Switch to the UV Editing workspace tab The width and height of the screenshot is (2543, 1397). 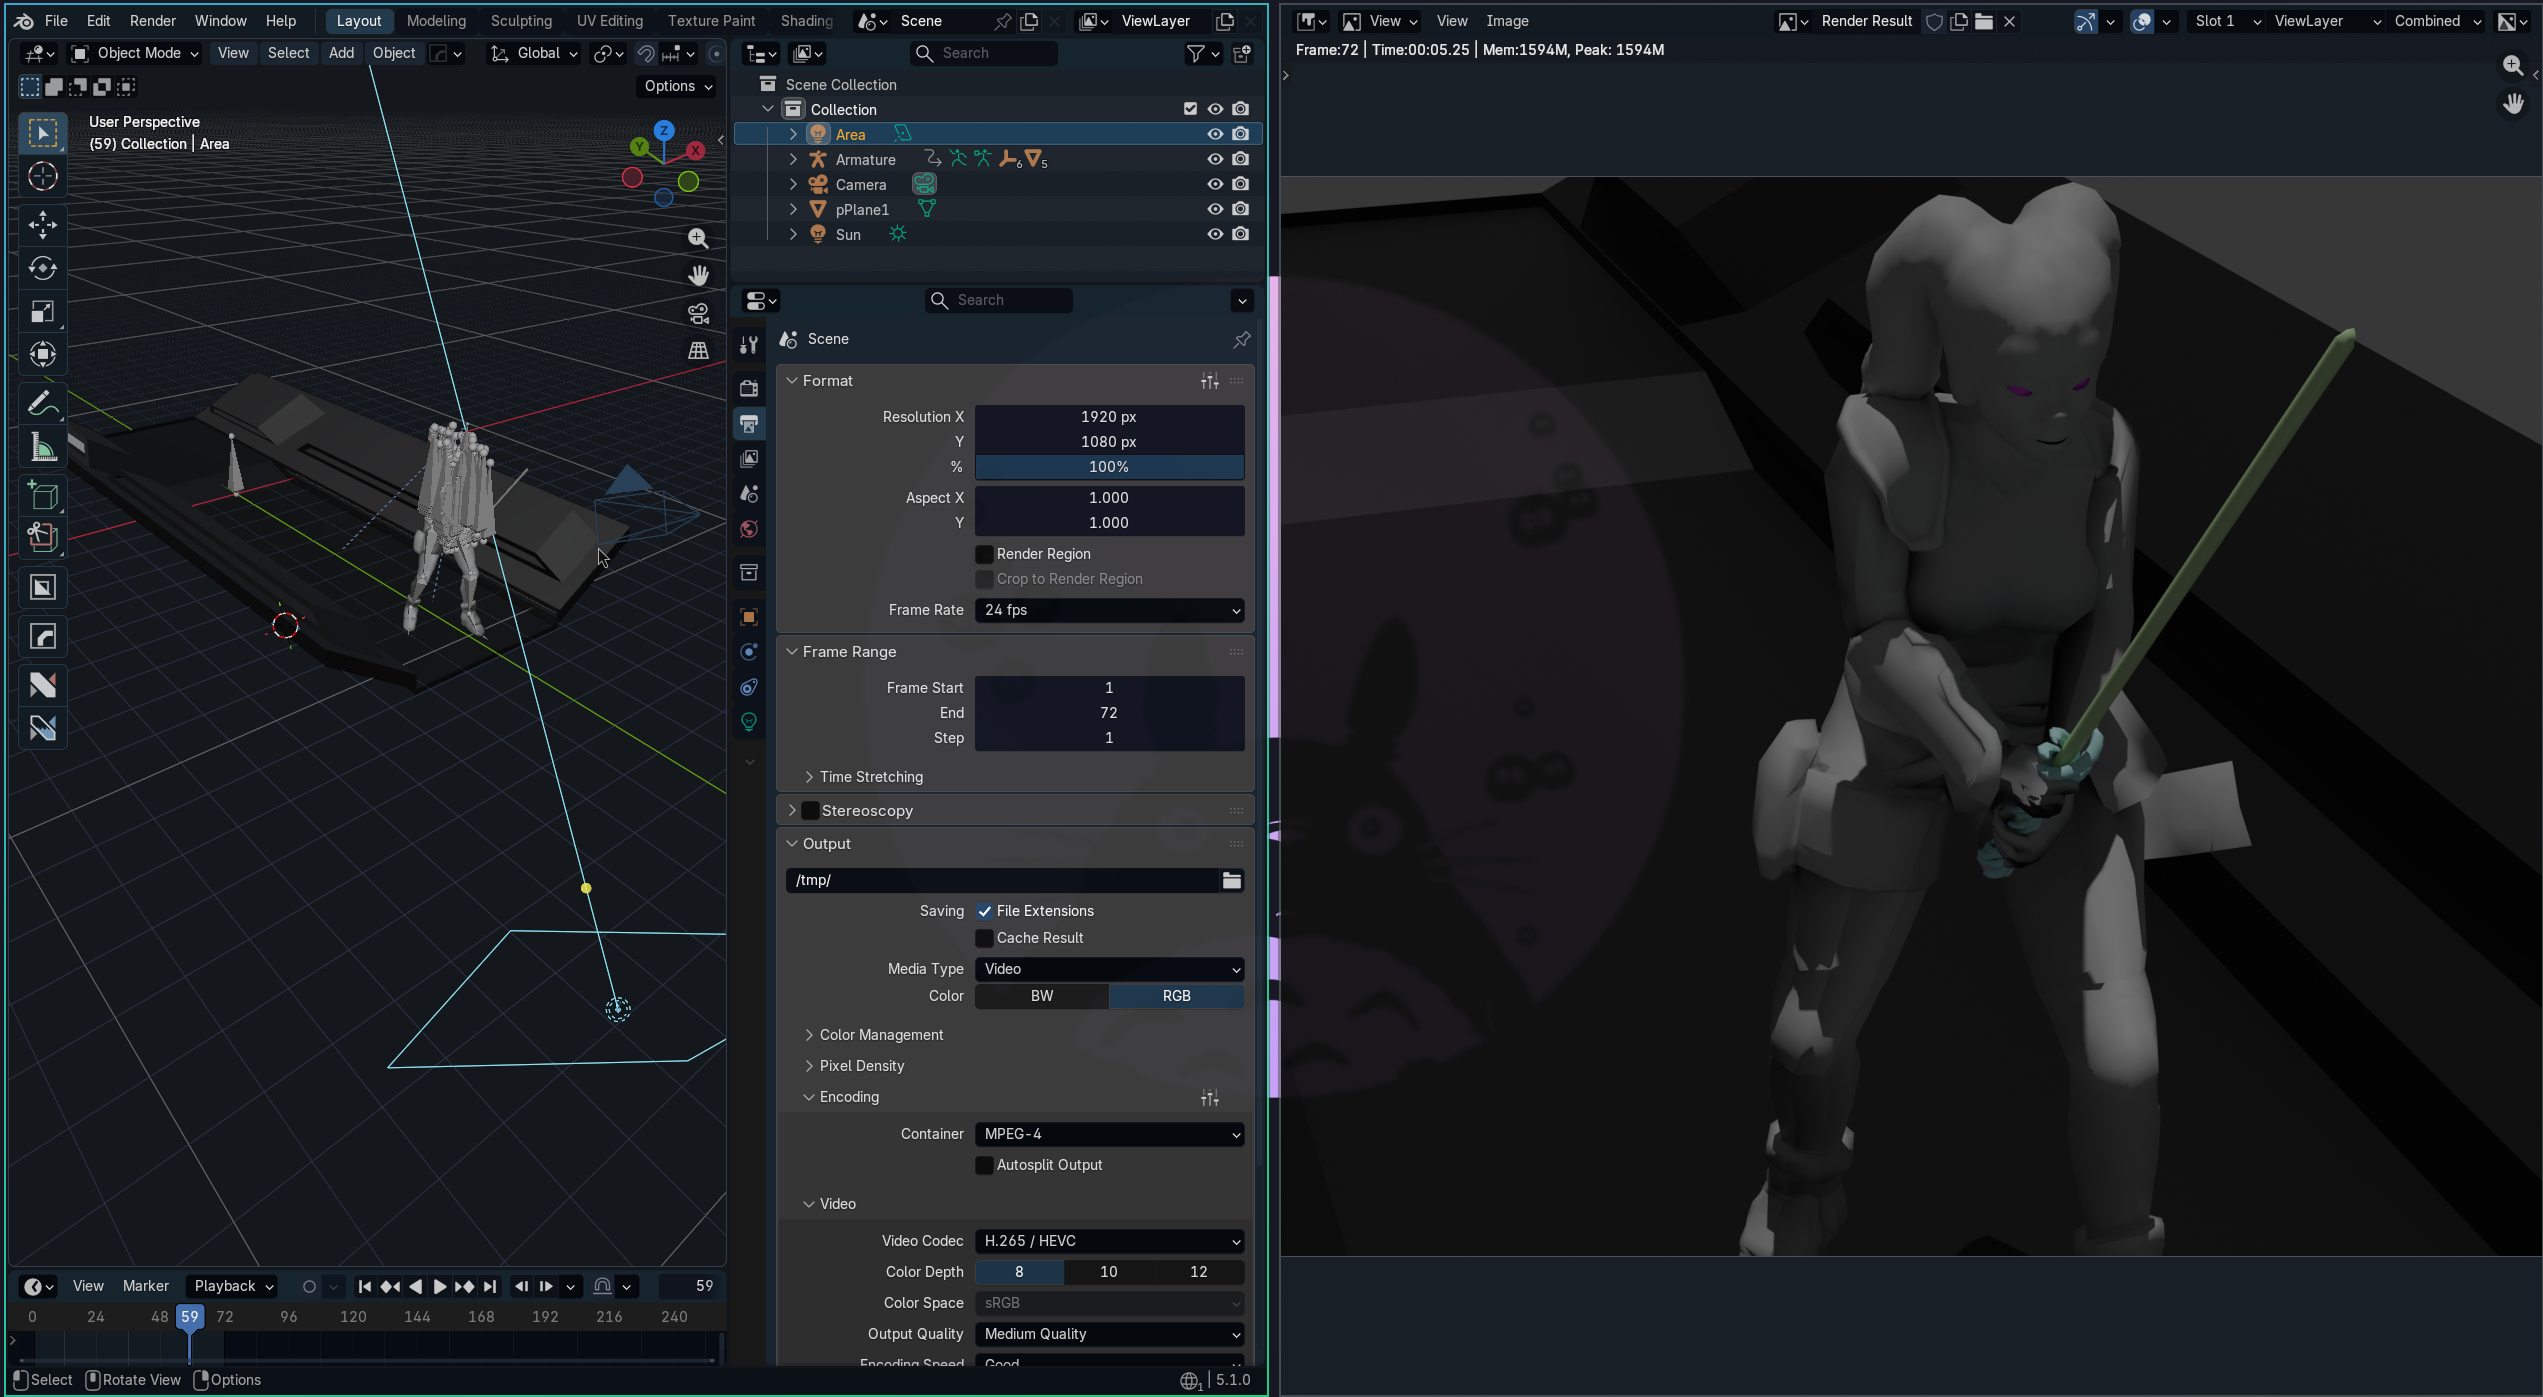[609, 20]
